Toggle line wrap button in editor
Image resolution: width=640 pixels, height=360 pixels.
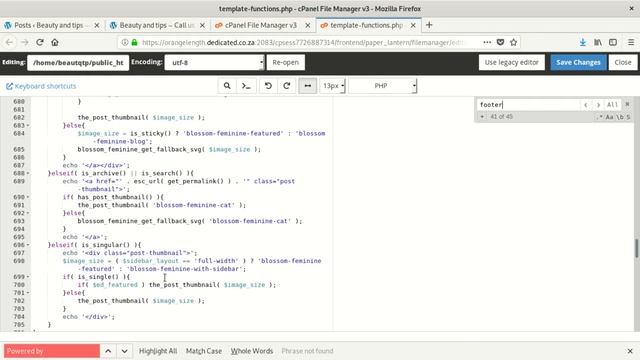(307, 86)
